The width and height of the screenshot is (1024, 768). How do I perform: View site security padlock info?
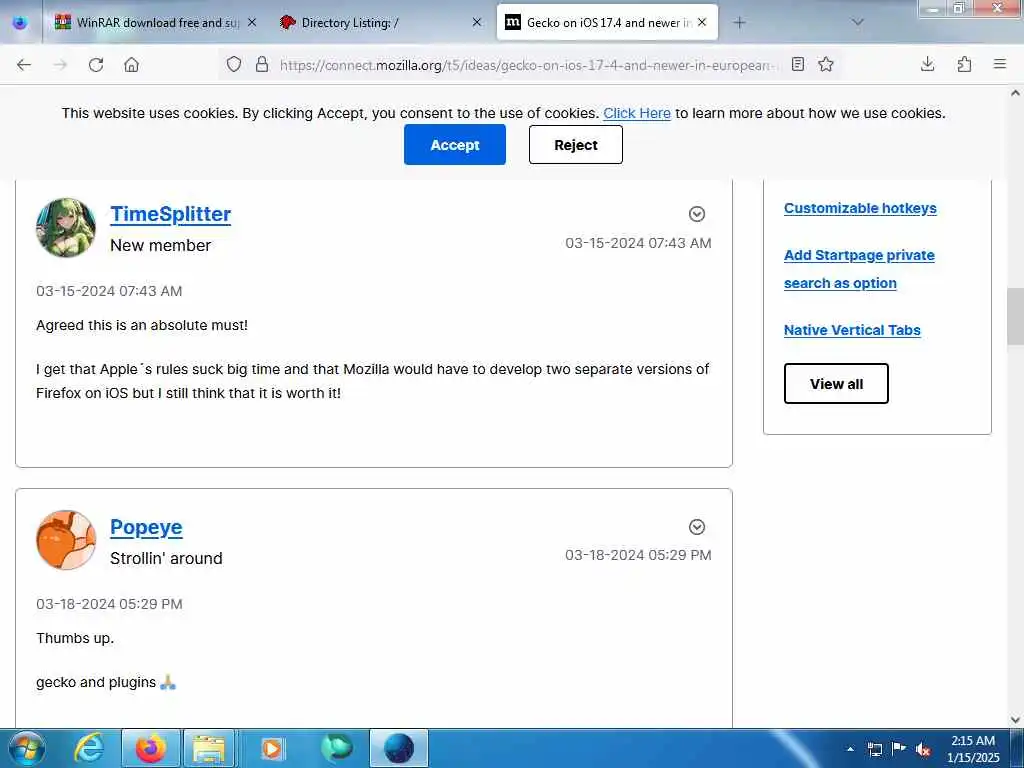point(262,64)
